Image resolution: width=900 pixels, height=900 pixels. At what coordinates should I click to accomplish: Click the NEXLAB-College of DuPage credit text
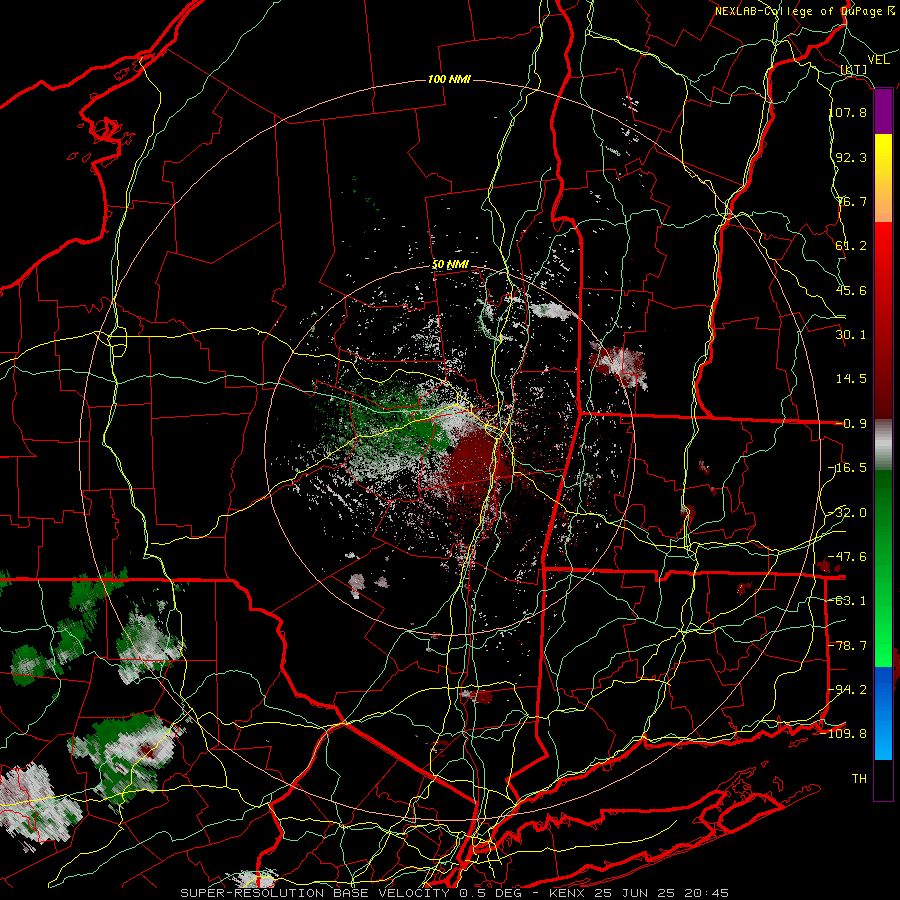coord(804,11)
